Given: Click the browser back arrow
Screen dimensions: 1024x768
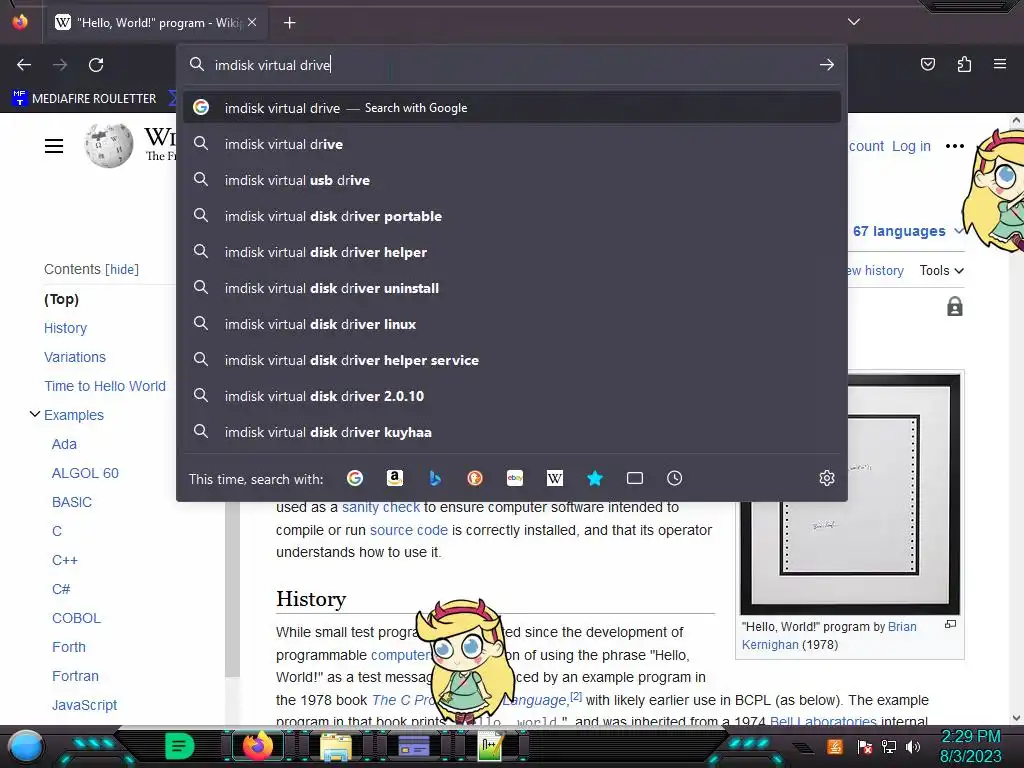Looking at the screenshot, I should point(24,65).
